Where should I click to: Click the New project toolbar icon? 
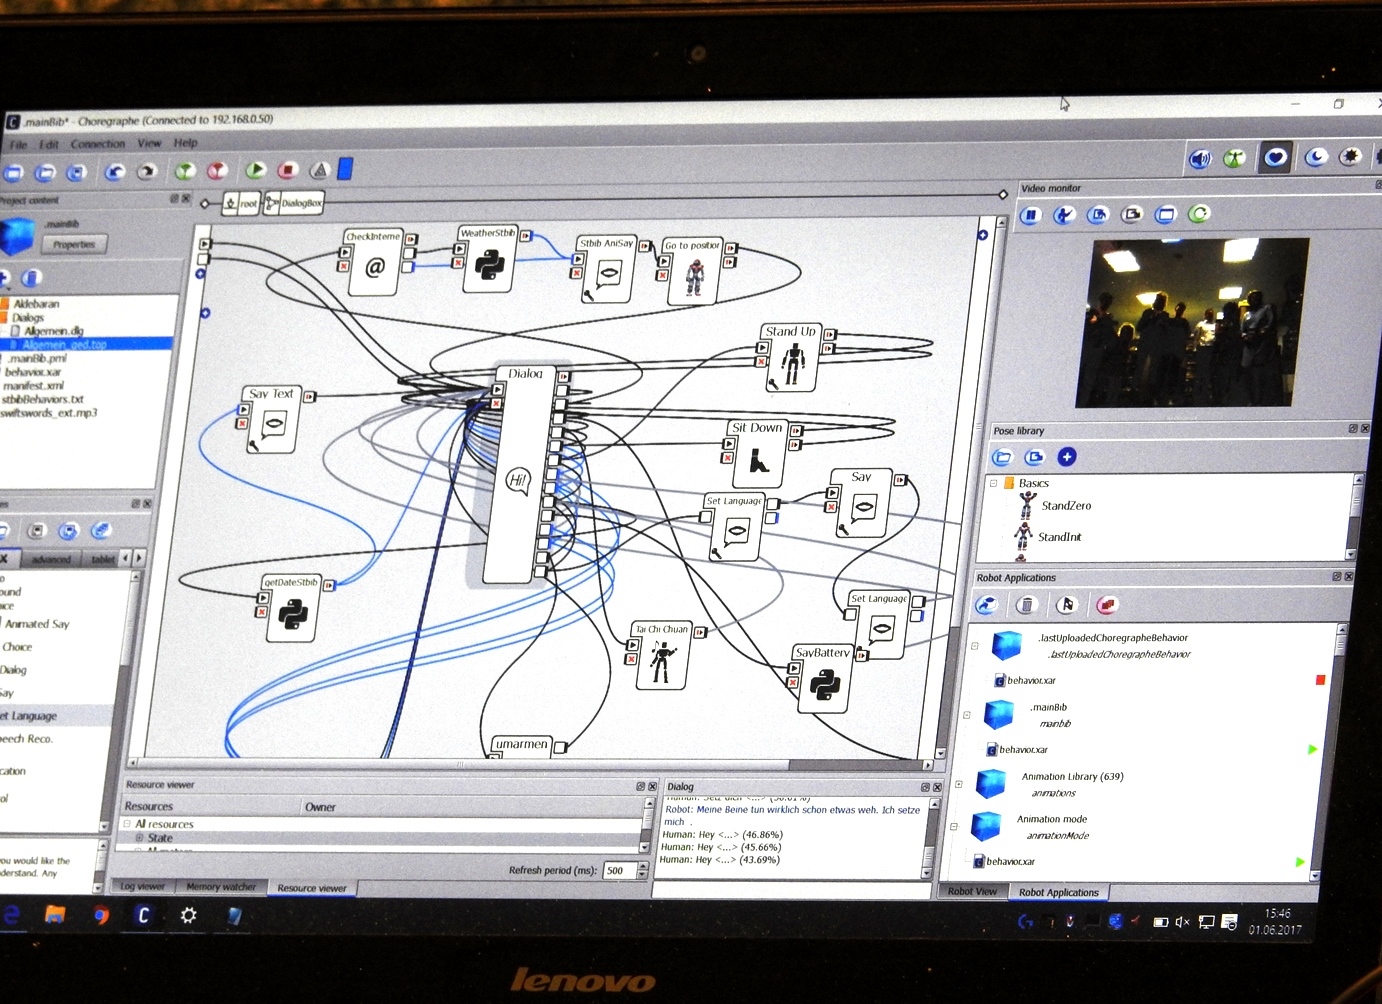(13, 173)
